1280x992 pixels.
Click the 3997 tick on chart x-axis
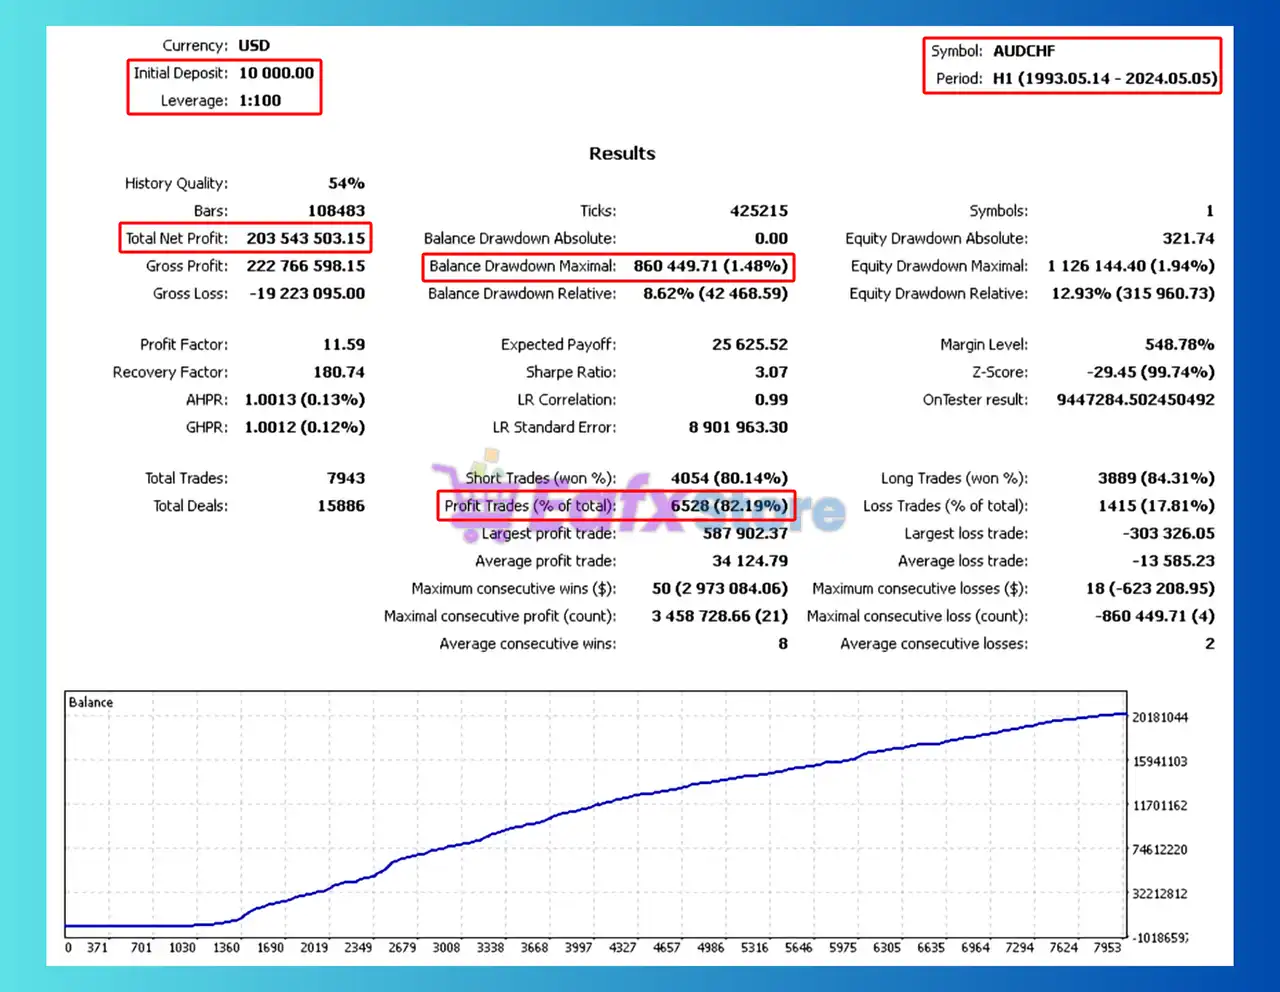coord(578,947)
